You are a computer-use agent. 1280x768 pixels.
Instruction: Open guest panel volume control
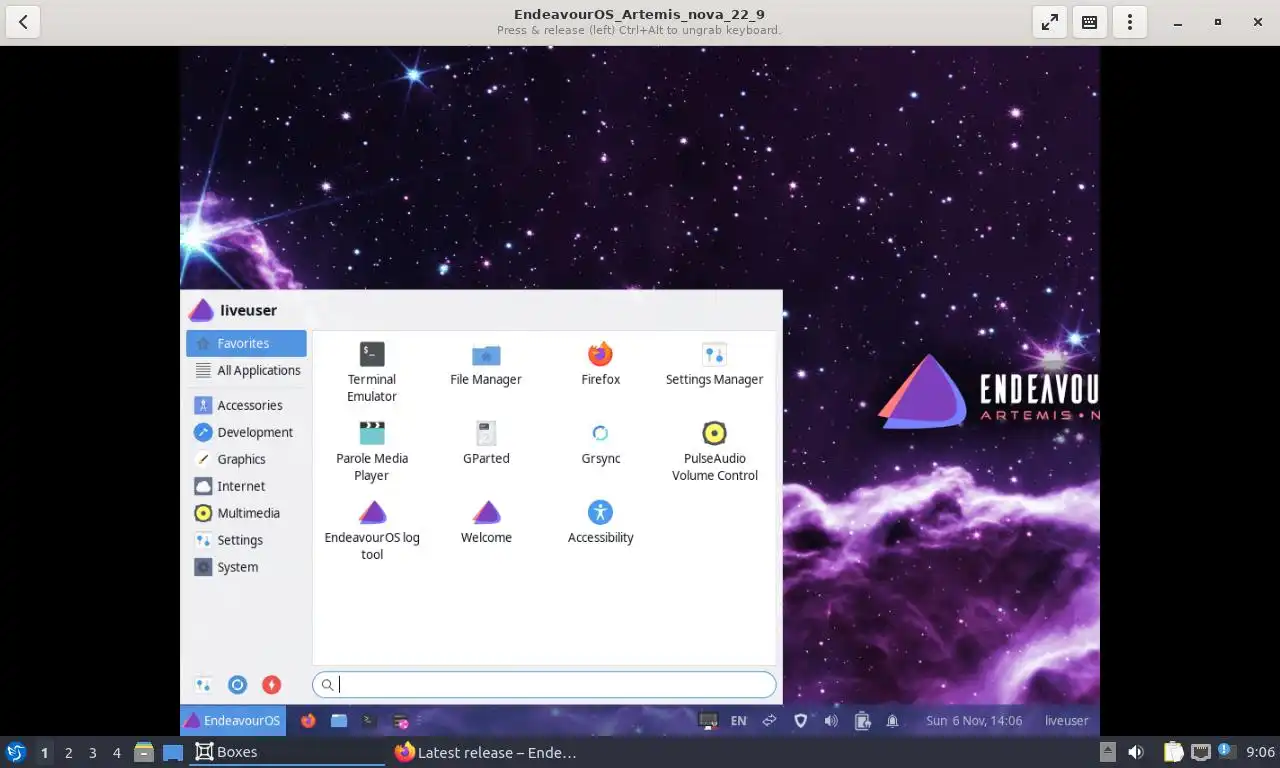click(x=831, y=720)
